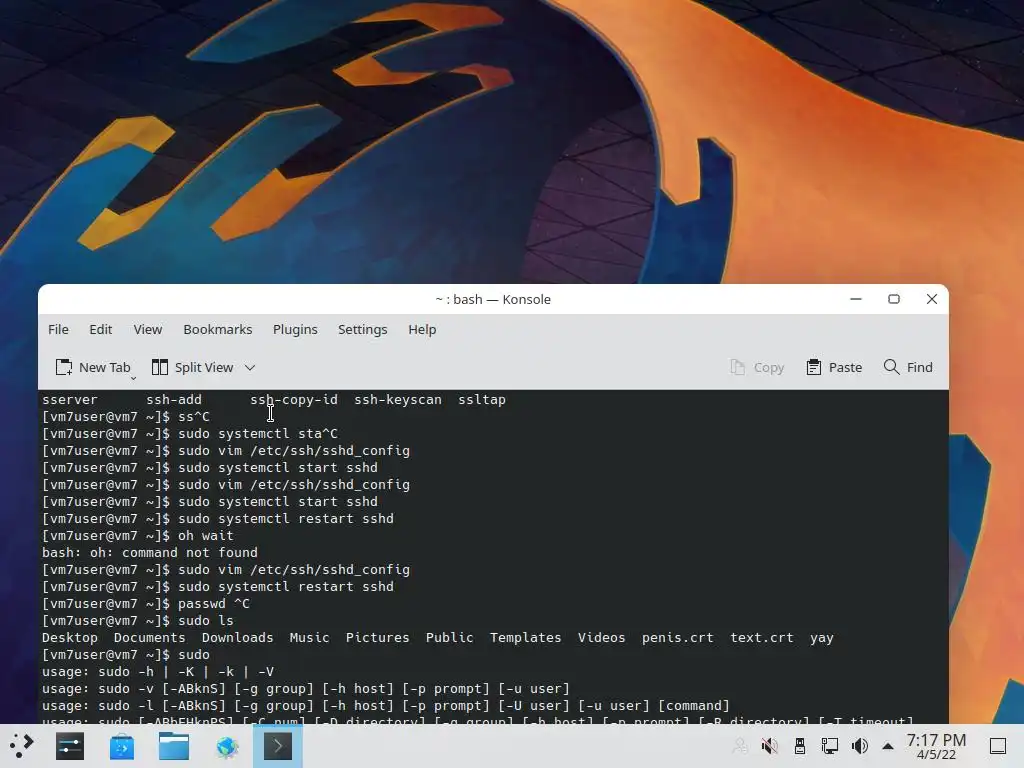Click the muted microphone tray icon
The image size is (1024, 768).
770,746
